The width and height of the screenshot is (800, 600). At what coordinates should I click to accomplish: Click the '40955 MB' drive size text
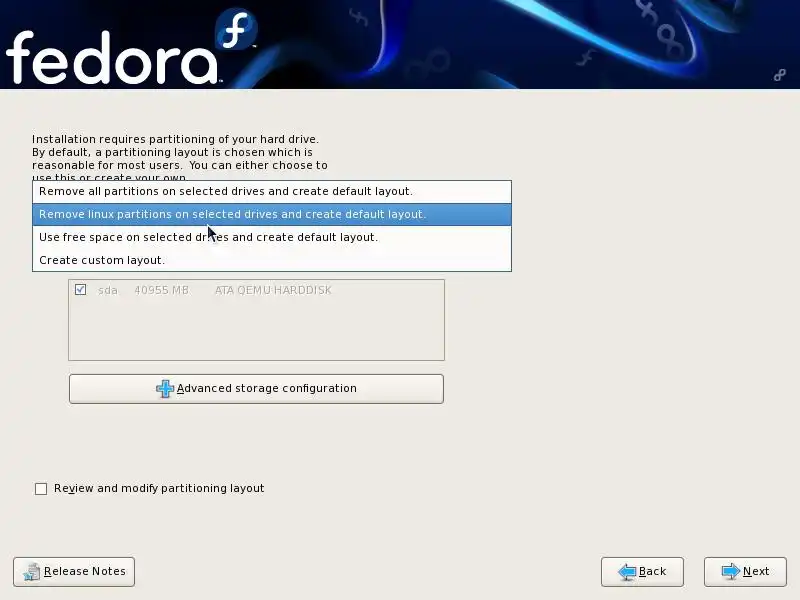click(161, 290)
